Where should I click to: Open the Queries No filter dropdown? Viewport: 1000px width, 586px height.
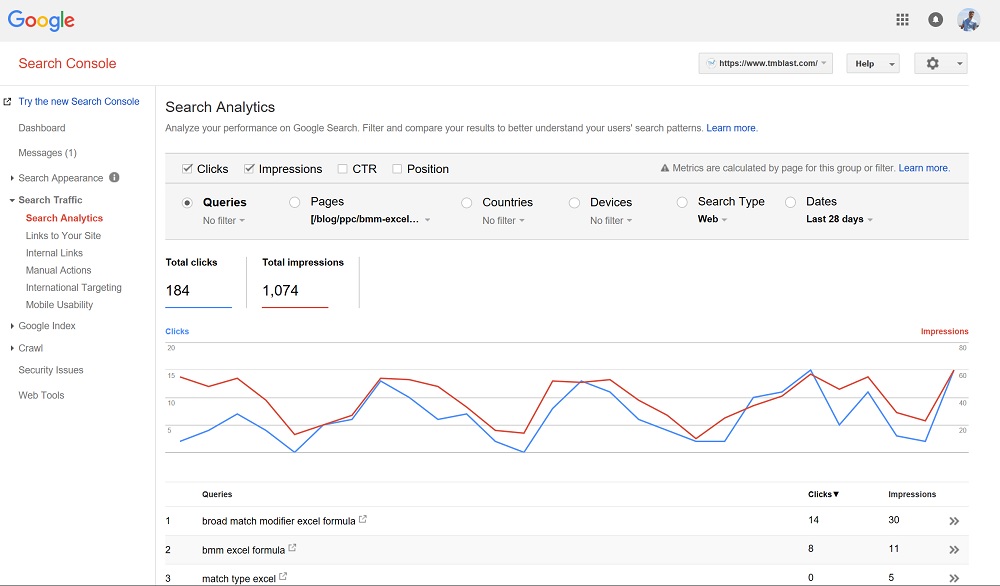224,221
